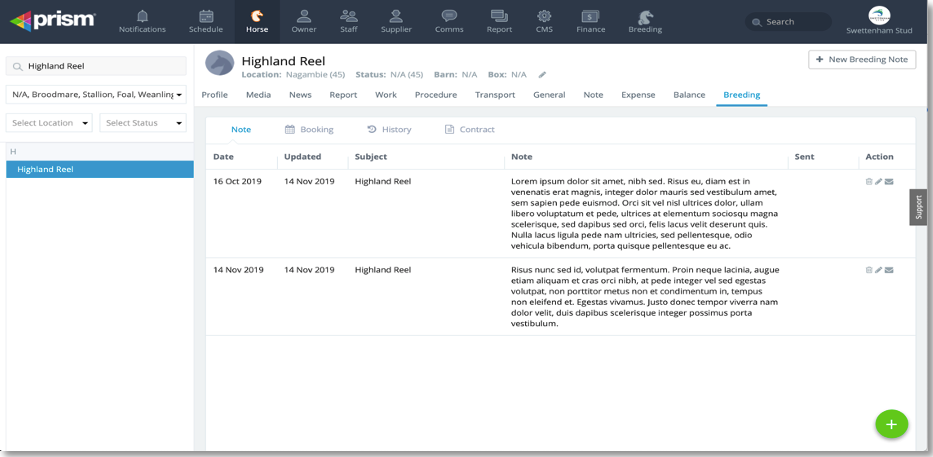
Task: Click the New Breeding Note button
Action: (x=861, y=60)
